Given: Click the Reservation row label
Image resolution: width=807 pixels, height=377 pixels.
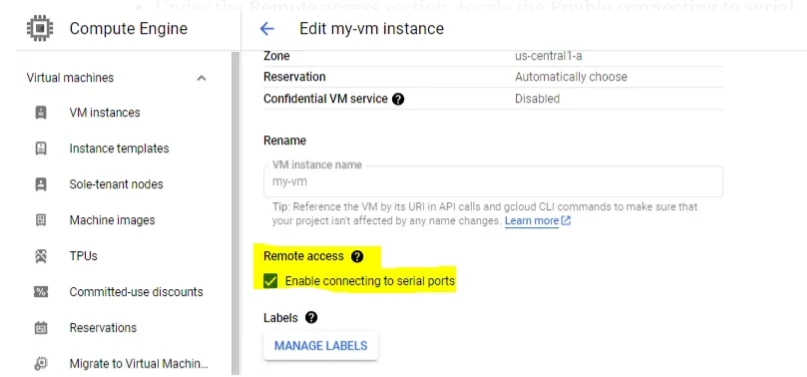Looking at the screenshot, I should 294,77.
